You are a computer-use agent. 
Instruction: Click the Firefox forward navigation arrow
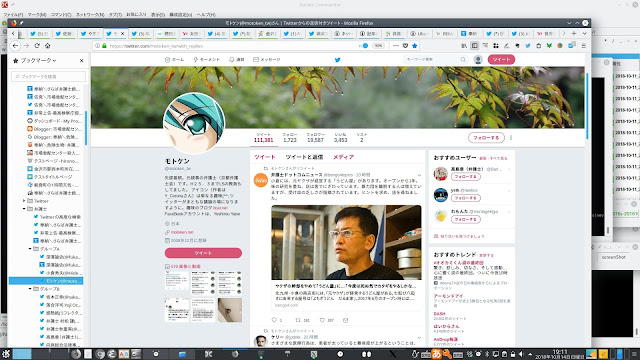pyautogui.click(x=26, y=46)
